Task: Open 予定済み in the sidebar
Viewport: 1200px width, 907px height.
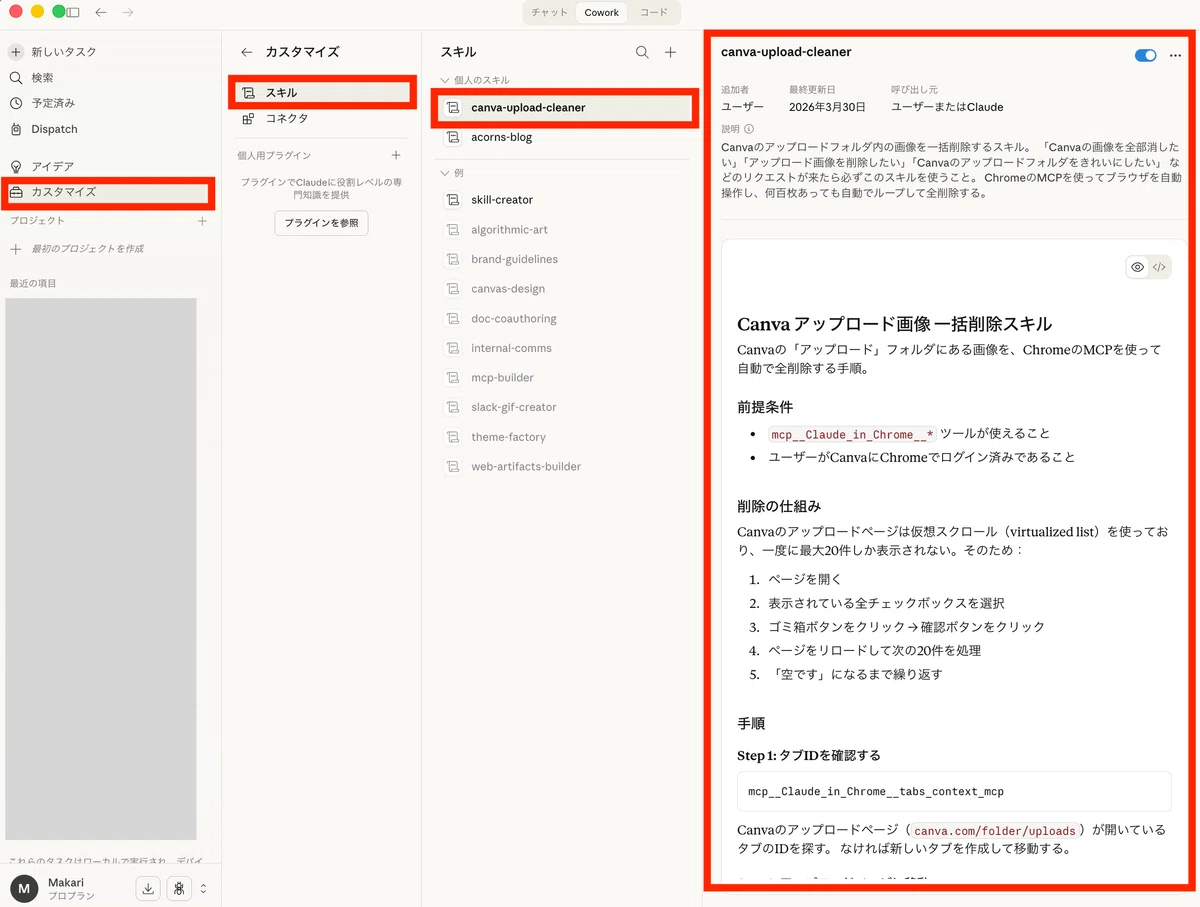Action: click(x=52, y=103)
